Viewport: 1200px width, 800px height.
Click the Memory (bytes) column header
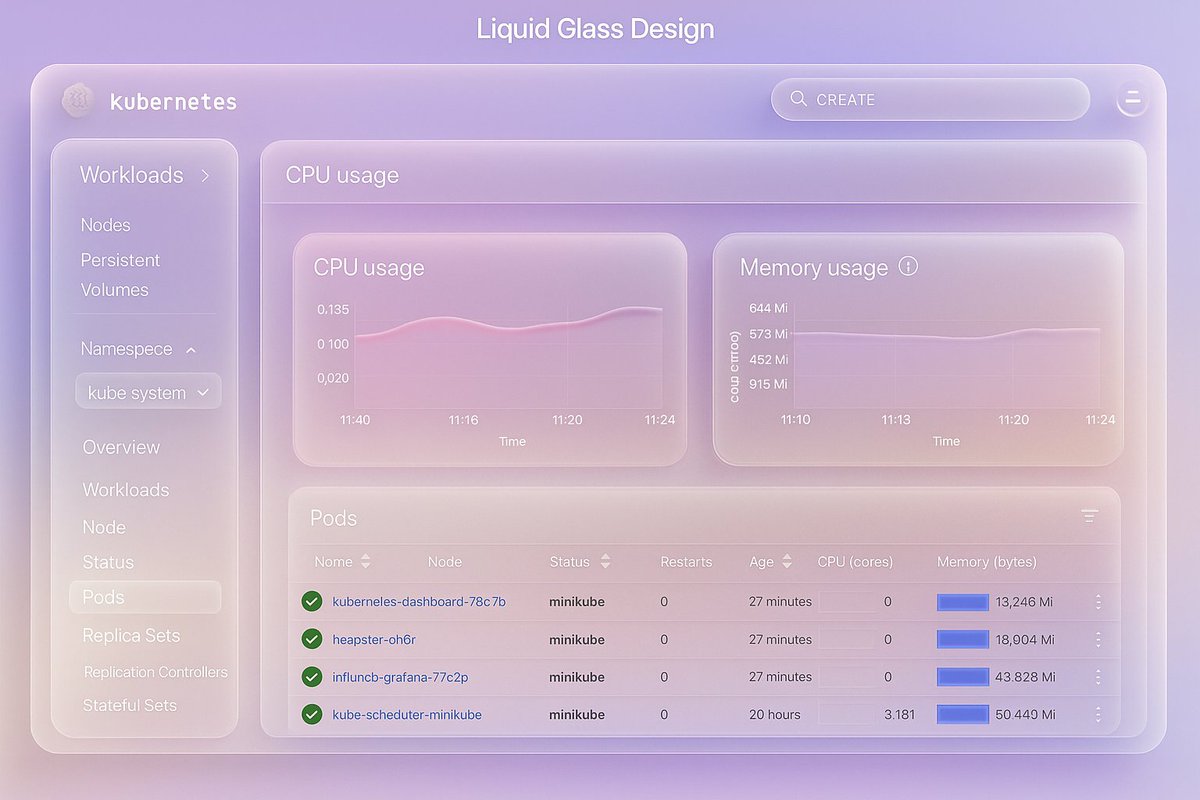(x=987, y=562)
